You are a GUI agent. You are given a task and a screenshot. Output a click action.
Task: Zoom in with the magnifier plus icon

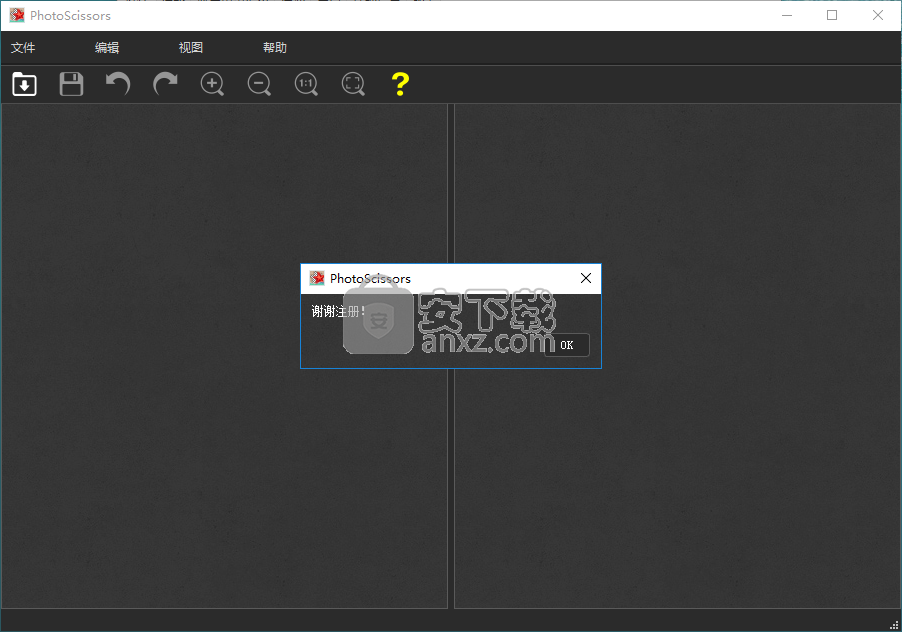212,84
